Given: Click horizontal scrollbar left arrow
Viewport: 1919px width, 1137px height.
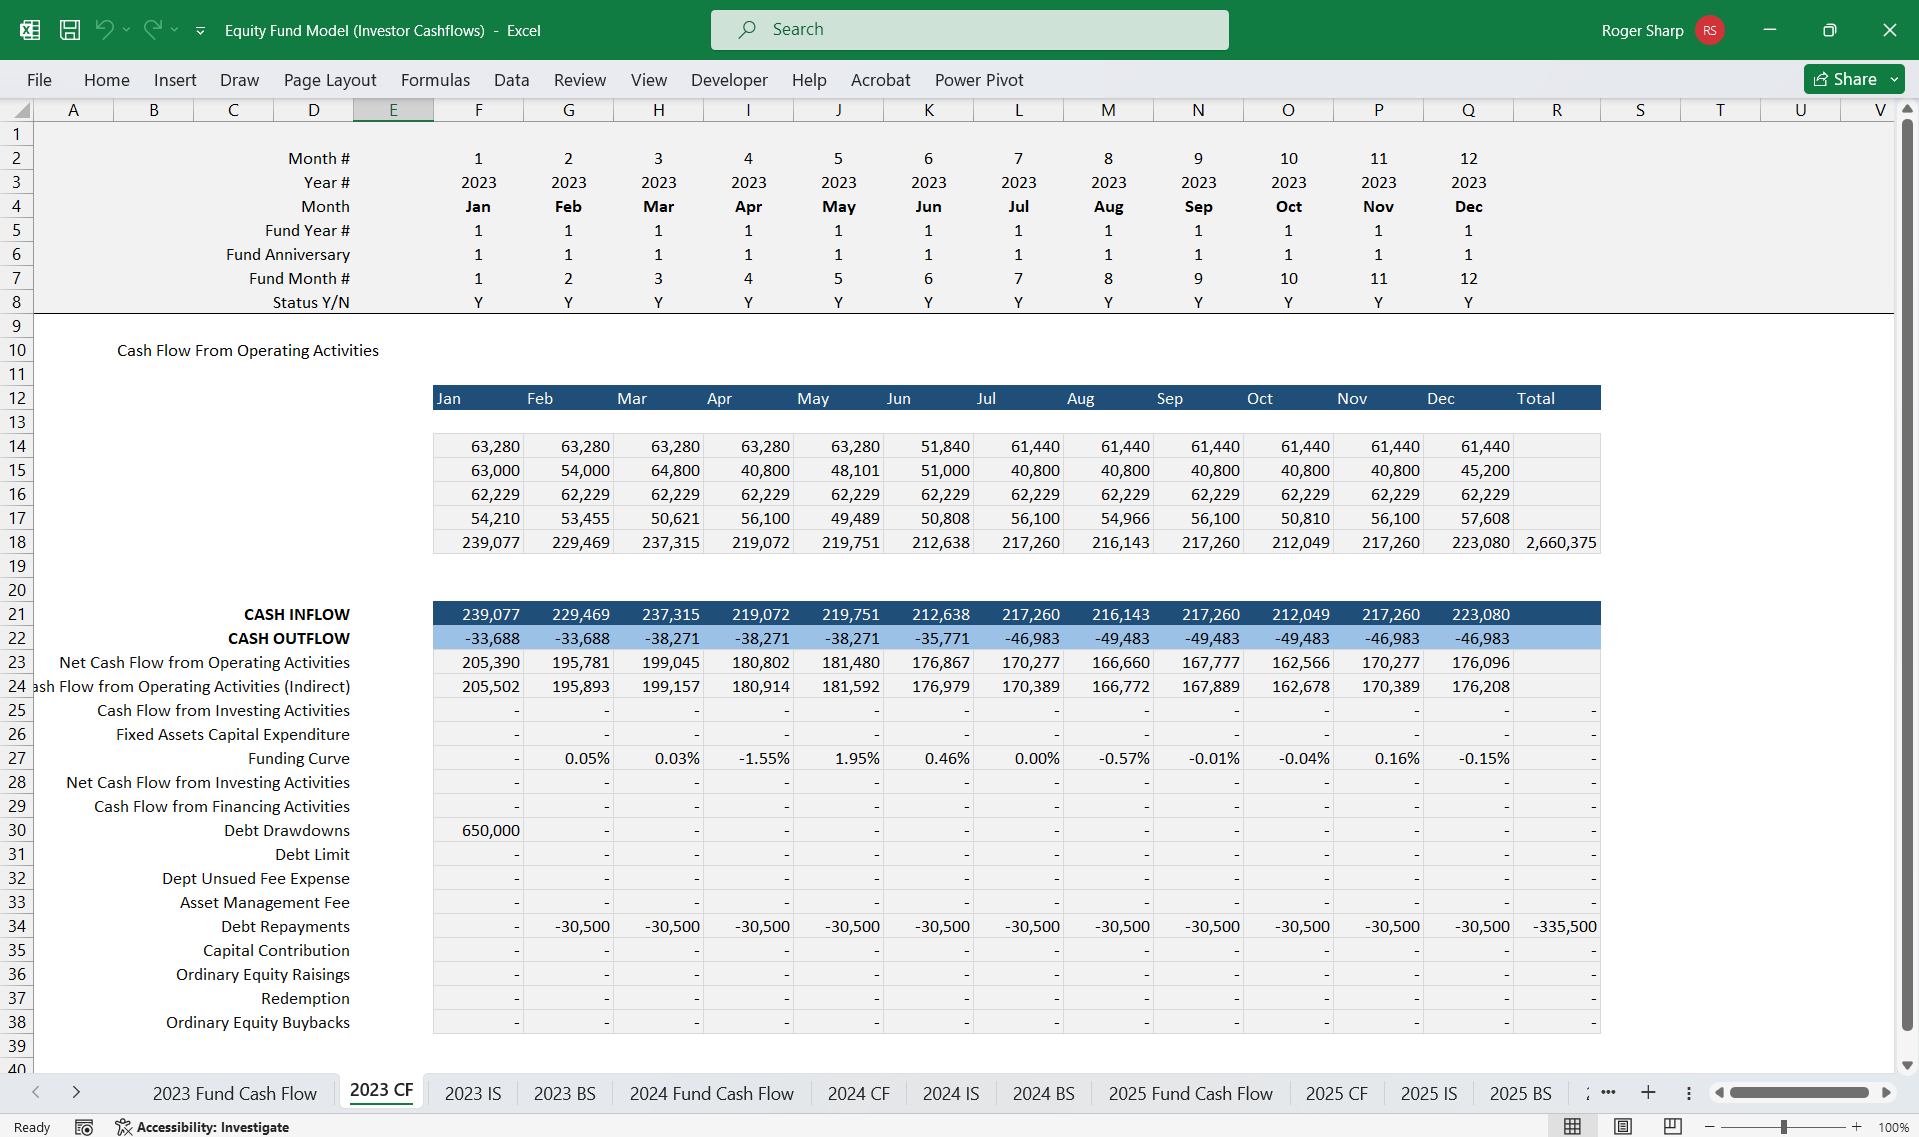Looking at the screenshot, I should (1719, 1093).
